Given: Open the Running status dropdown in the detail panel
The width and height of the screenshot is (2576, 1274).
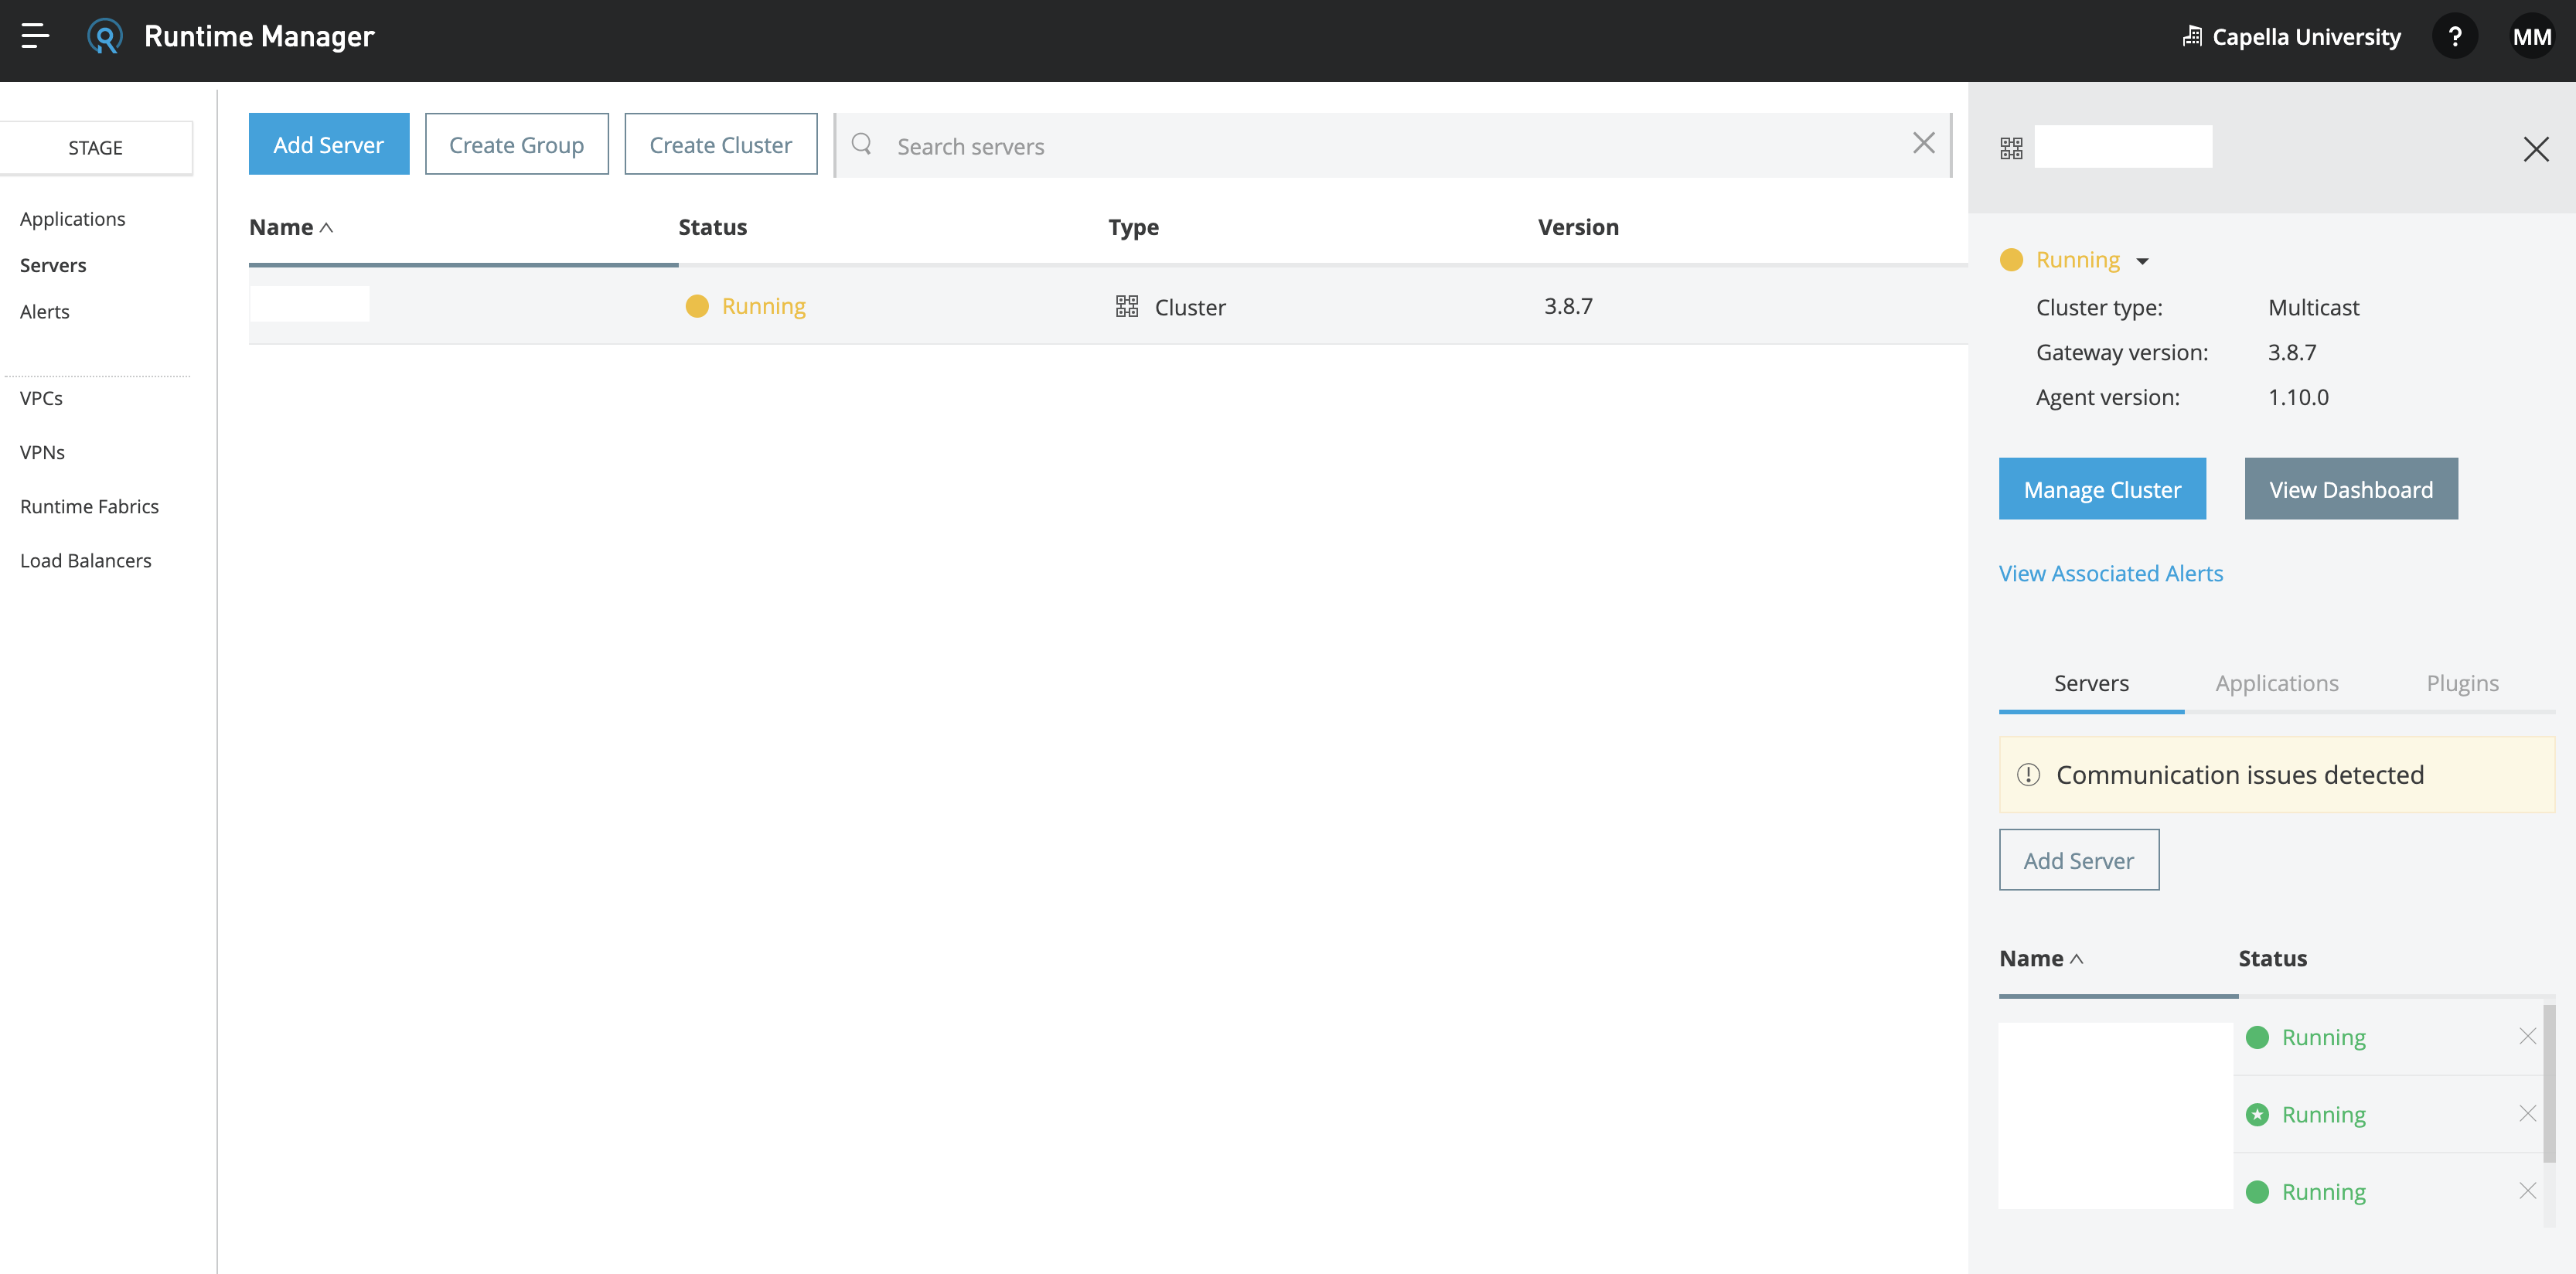Looking at the screenshot, I should tap(2144, 260).
